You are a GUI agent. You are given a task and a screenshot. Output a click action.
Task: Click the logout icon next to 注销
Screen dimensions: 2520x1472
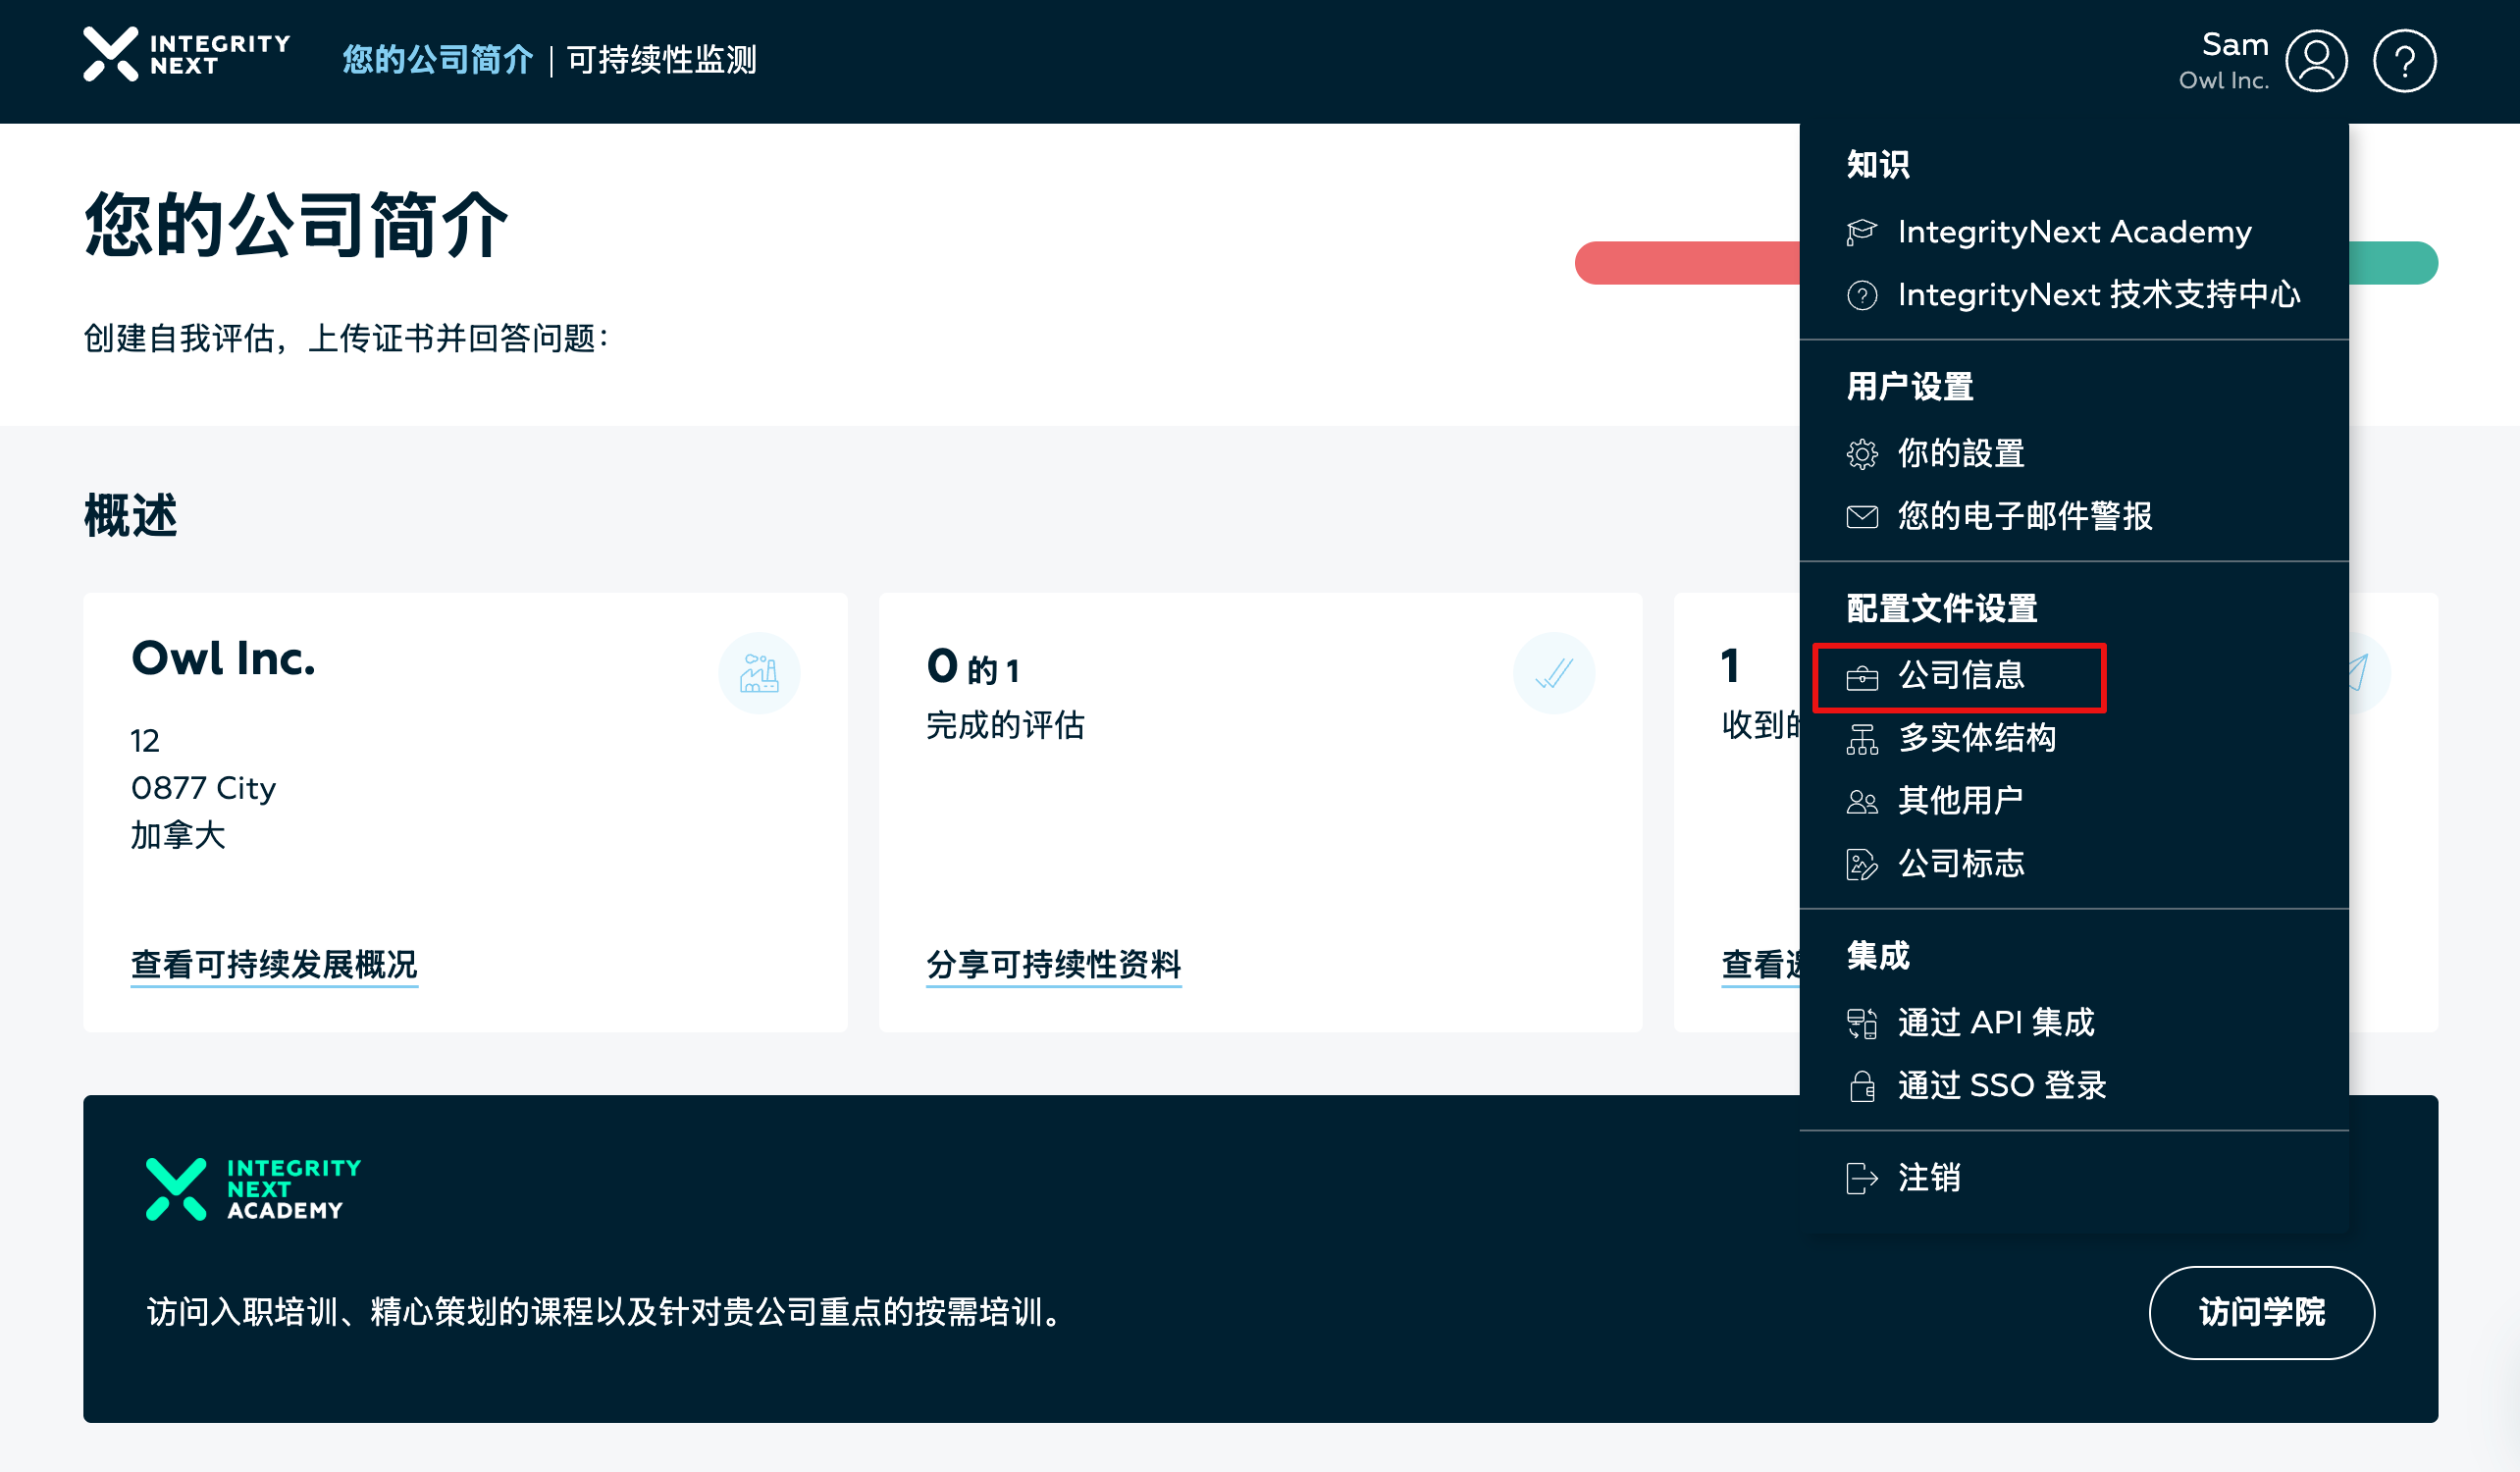point(1861,1178)
